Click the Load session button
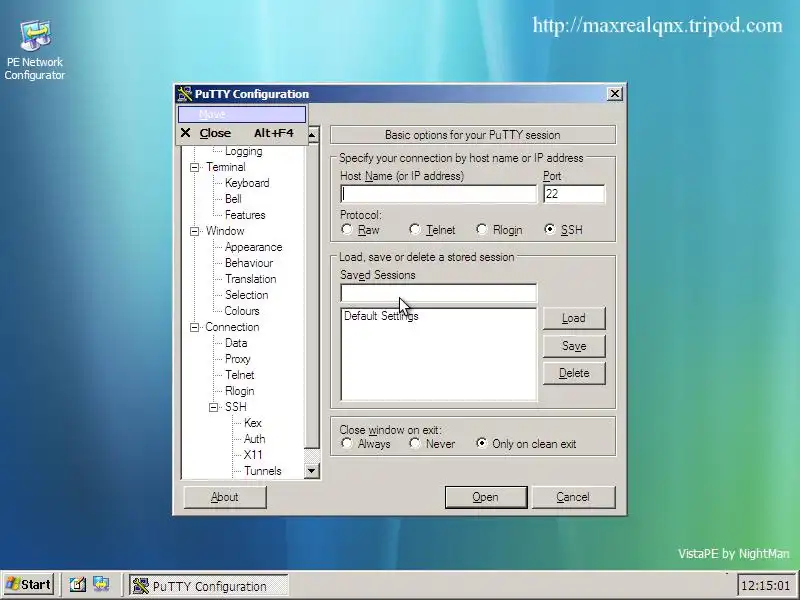 coord(574,318)
